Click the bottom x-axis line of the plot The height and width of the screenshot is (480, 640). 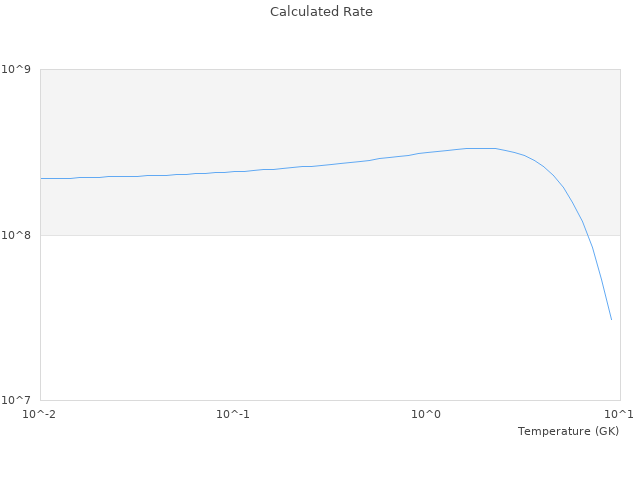330,400
